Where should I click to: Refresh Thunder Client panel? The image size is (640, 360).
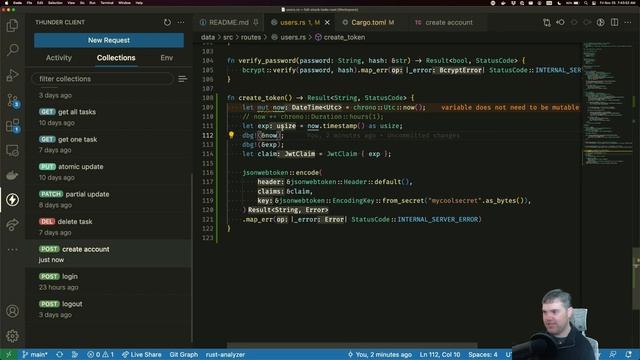[167, 22]
